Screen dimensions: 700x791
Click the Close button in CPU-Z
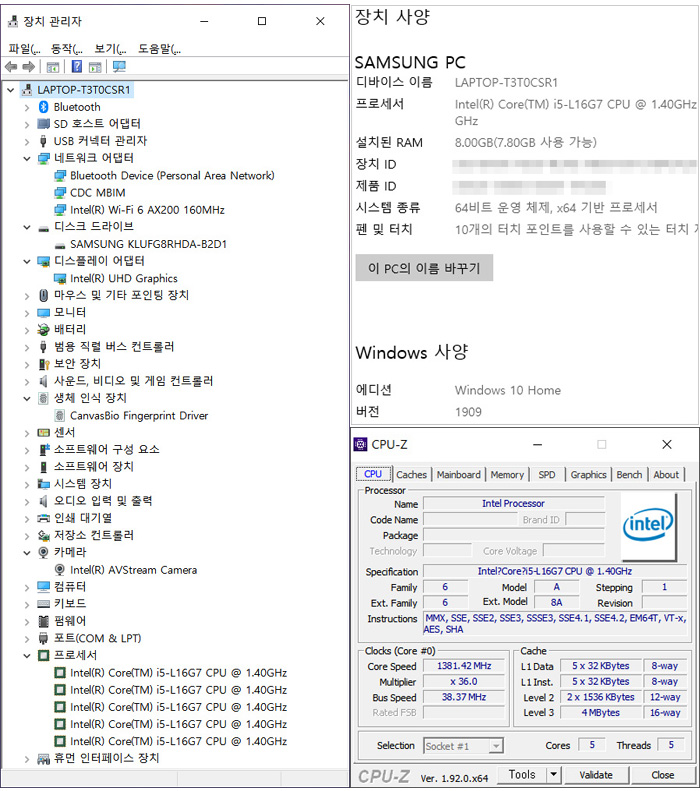[662, 775]
